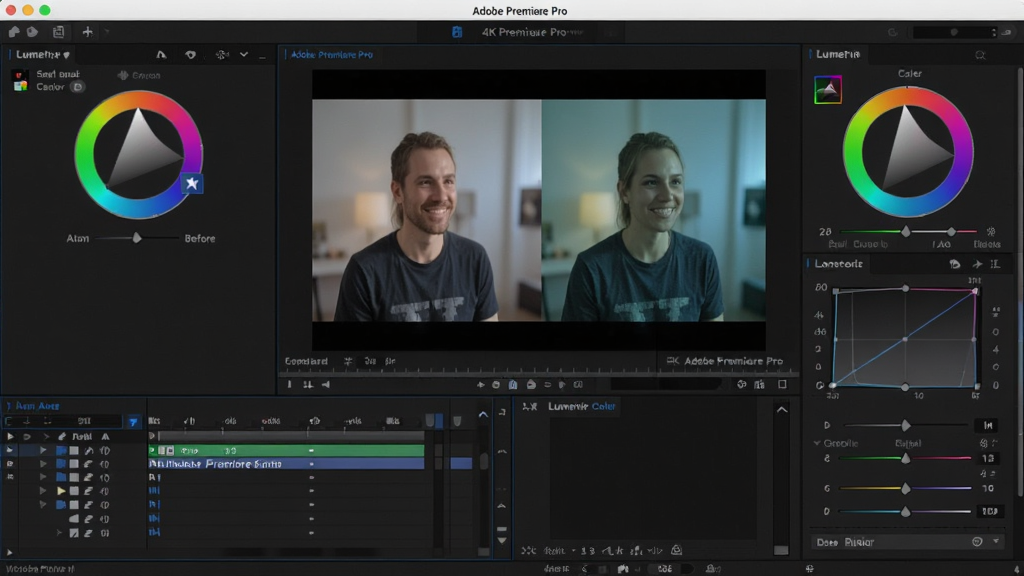
Task: Click the yellow-to-purple slider handle
Action: tap(906, 488)
